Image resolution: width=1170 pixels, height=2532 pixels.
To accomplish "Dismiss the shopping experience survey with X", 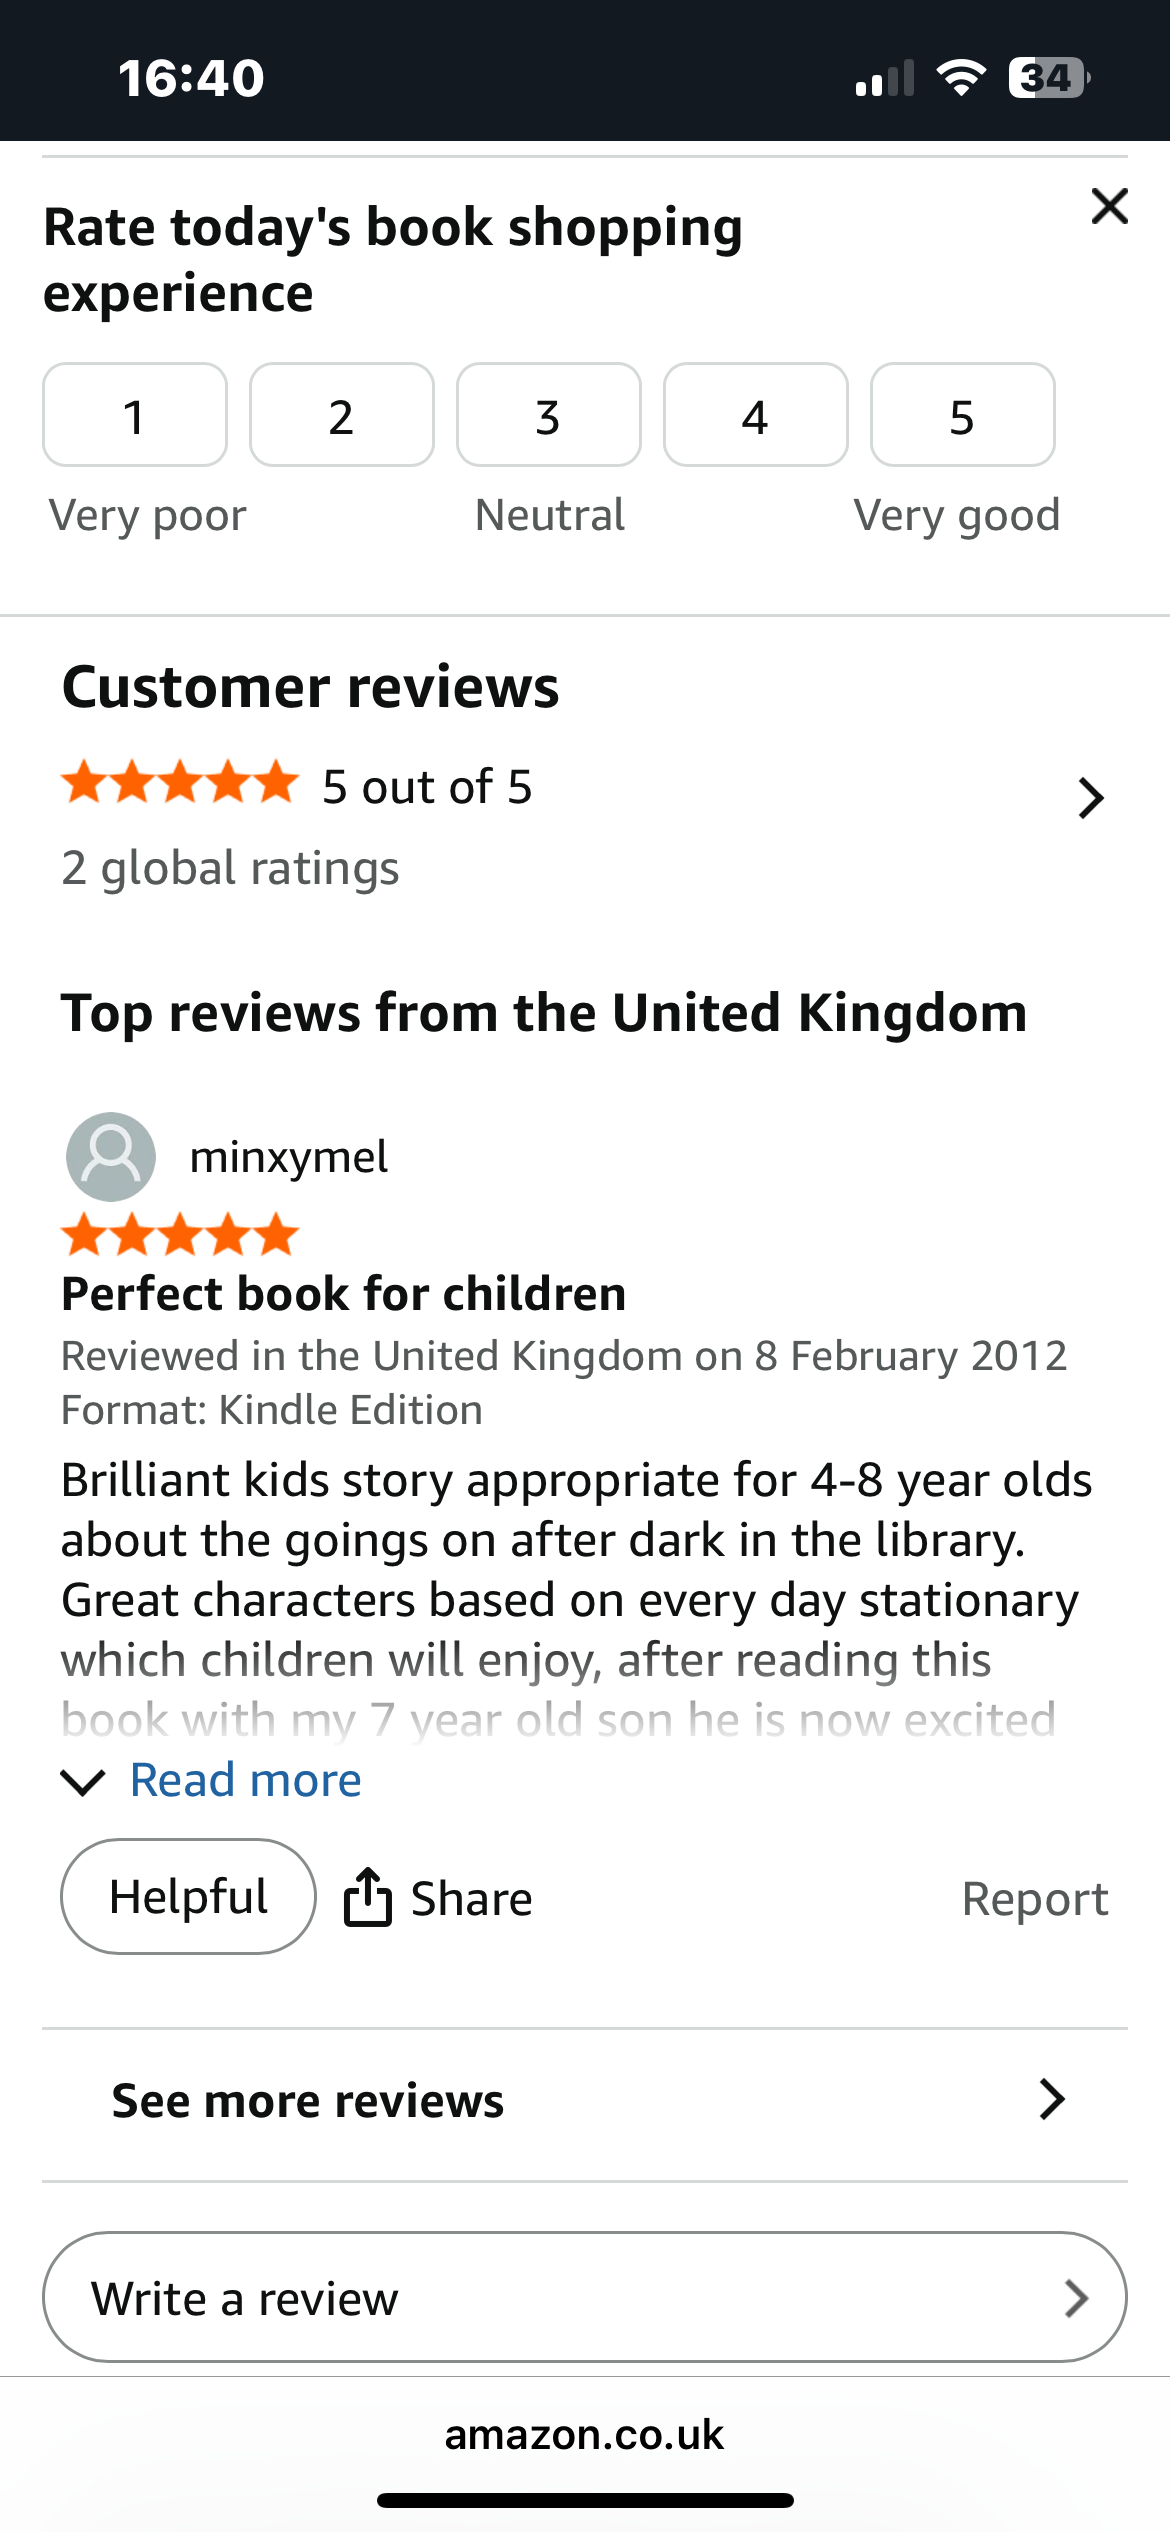I will [1109, 206].
